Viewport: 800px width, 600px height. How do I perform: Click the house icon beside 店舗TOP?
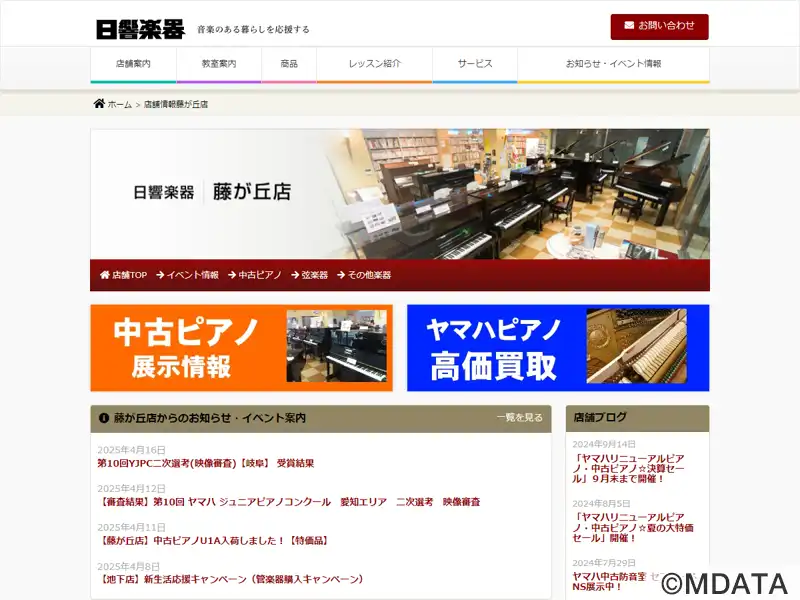click(105, 275)
